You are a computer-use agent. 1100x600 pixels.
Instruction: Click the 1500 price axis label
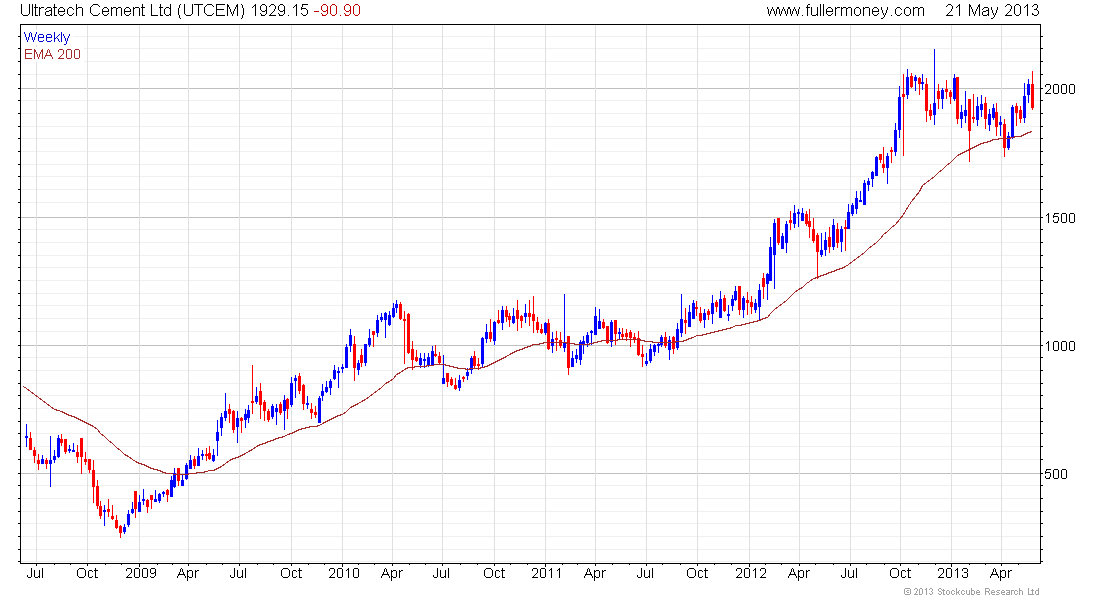[1060, 218]
